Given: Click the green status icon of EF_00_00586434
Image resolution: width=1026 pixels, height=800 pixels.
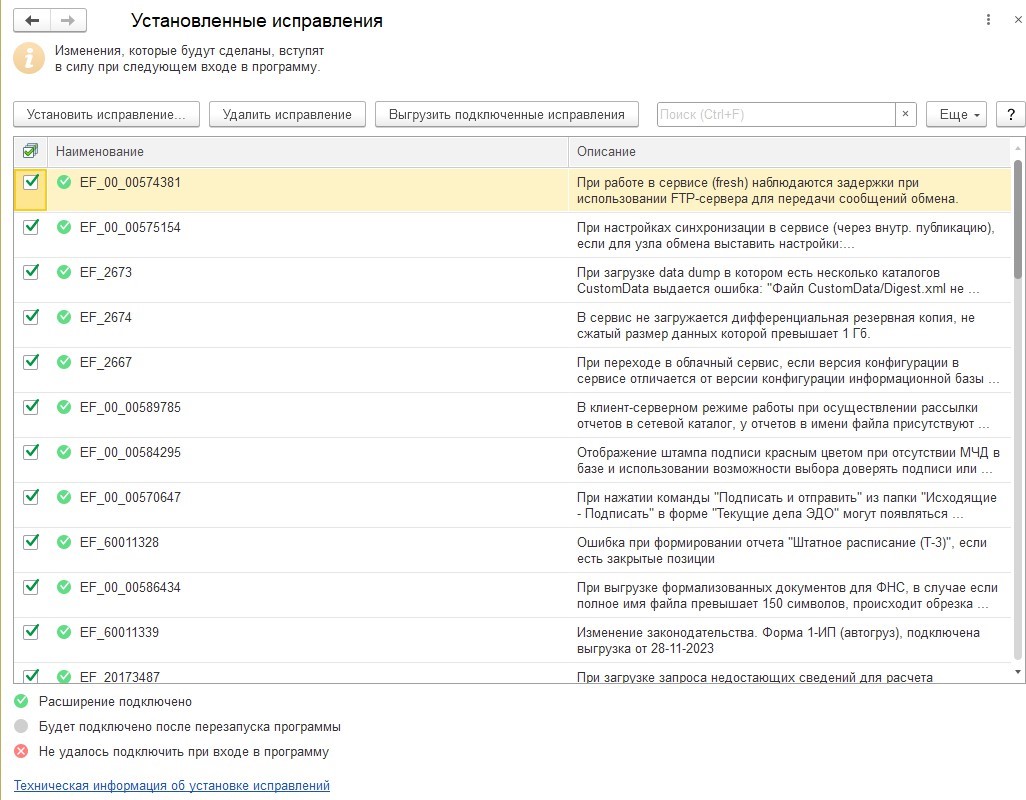Looking at the screenshot, I should (63, 587).
